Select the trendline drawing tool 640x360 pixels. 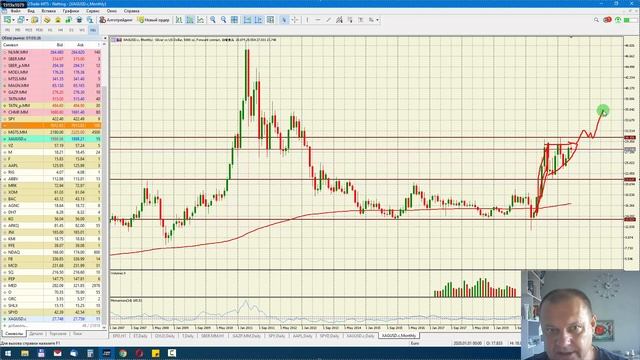click(329, 20)
